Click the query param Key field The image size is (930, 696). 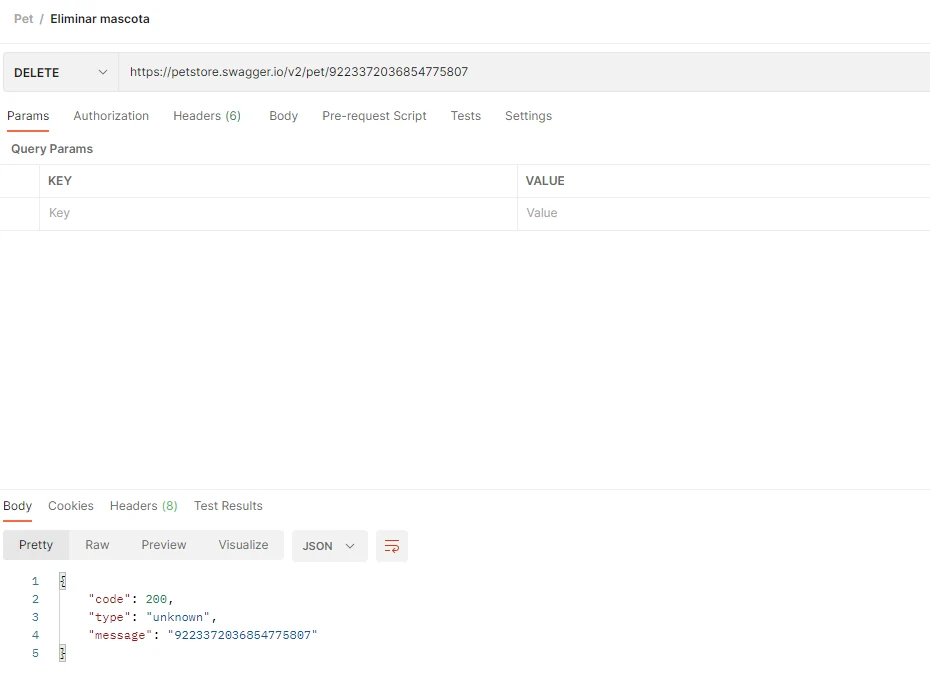pyautogui.click(x=278, y=213)
